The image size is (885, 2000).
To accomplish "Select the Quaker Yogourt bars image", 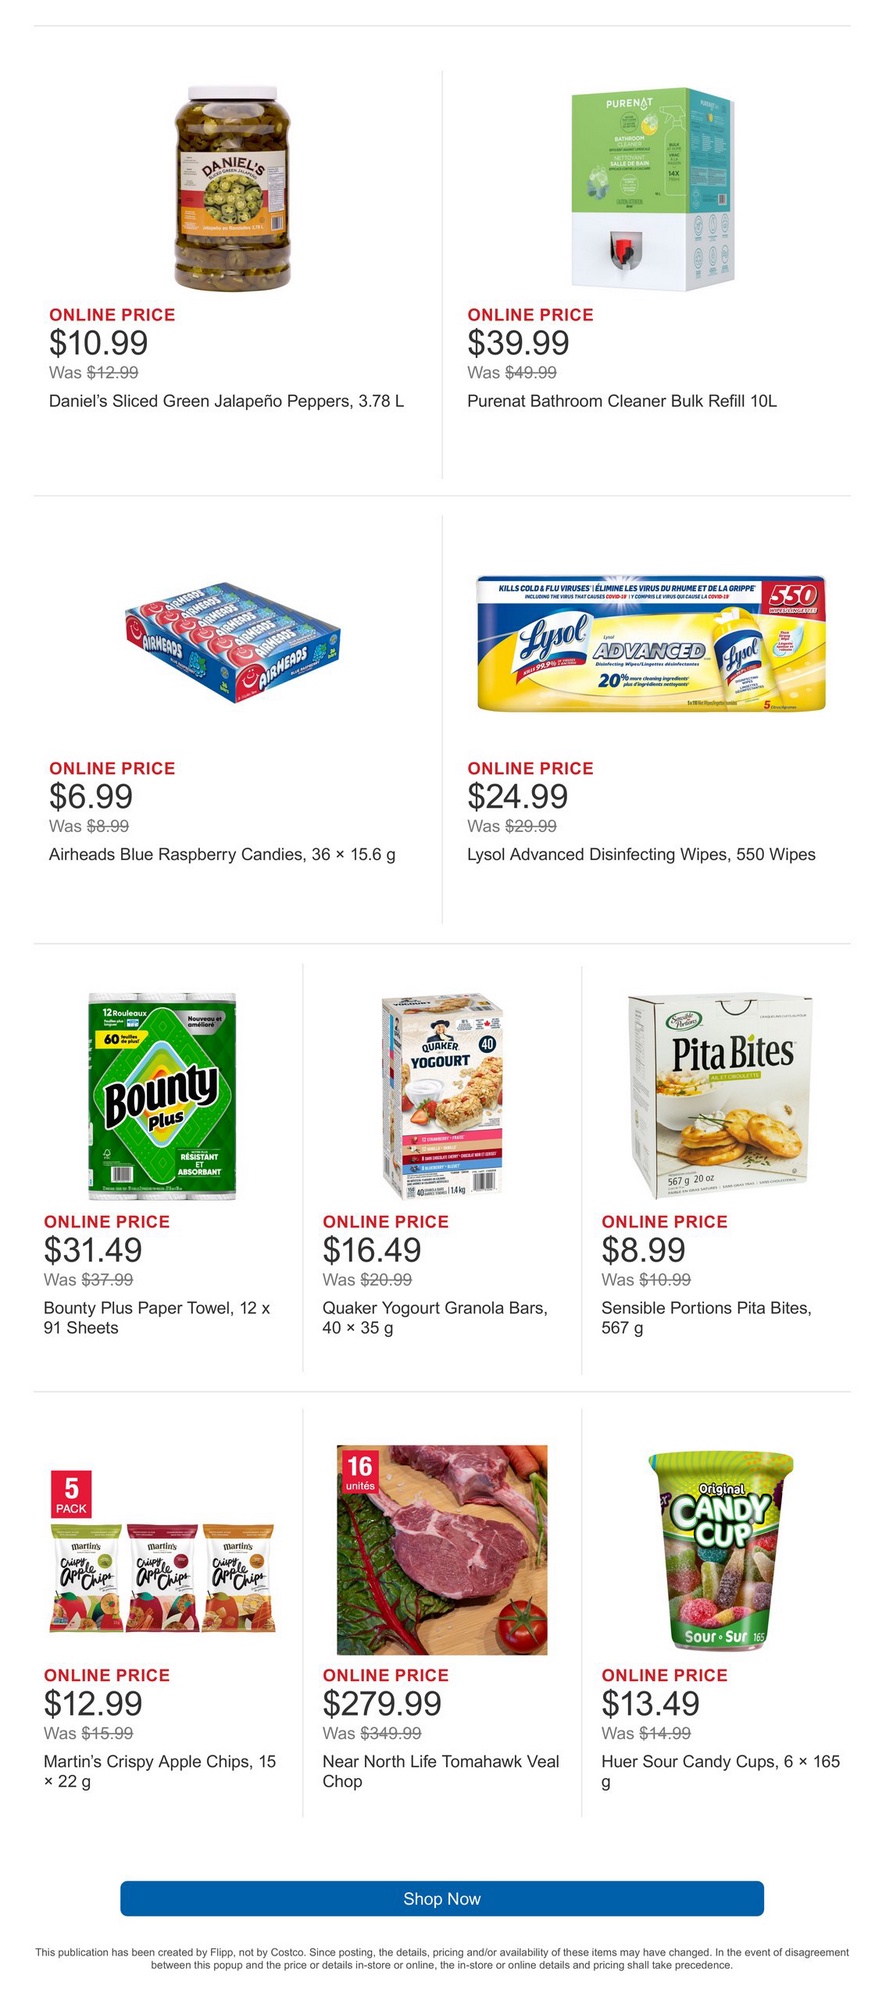I will [x=442, y=1096].
